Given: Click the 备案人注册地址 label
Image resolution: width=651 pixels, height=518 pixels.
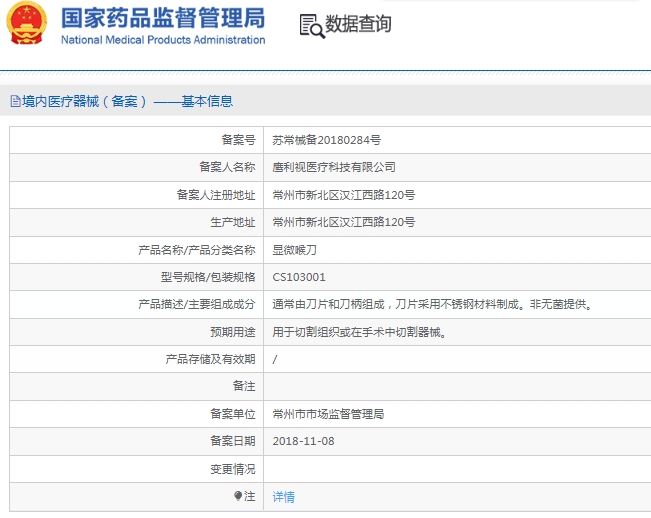Looking at the screenshot, I should point(216,195).
